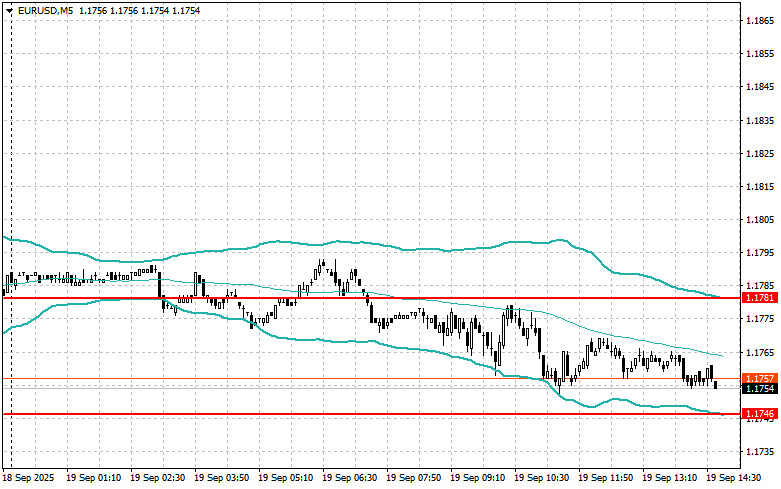Click the small triangle arrow before EURUSD,M5
The image size is (781, 489).
point(9,10)
